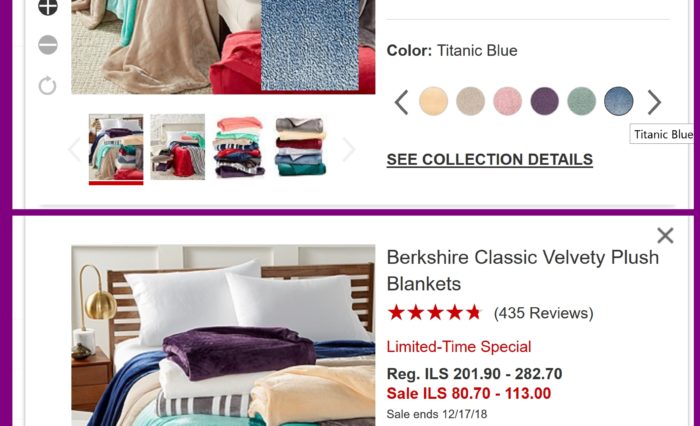Screen dimensions: 700x426
Task: Close the Berkshire blankets quick view
Action: [x=665, y=235]
